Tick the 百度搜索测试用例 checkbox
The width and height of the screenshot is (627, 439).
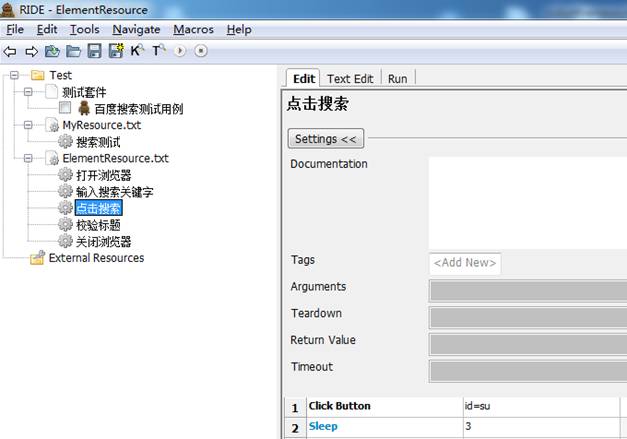[65, 108]
